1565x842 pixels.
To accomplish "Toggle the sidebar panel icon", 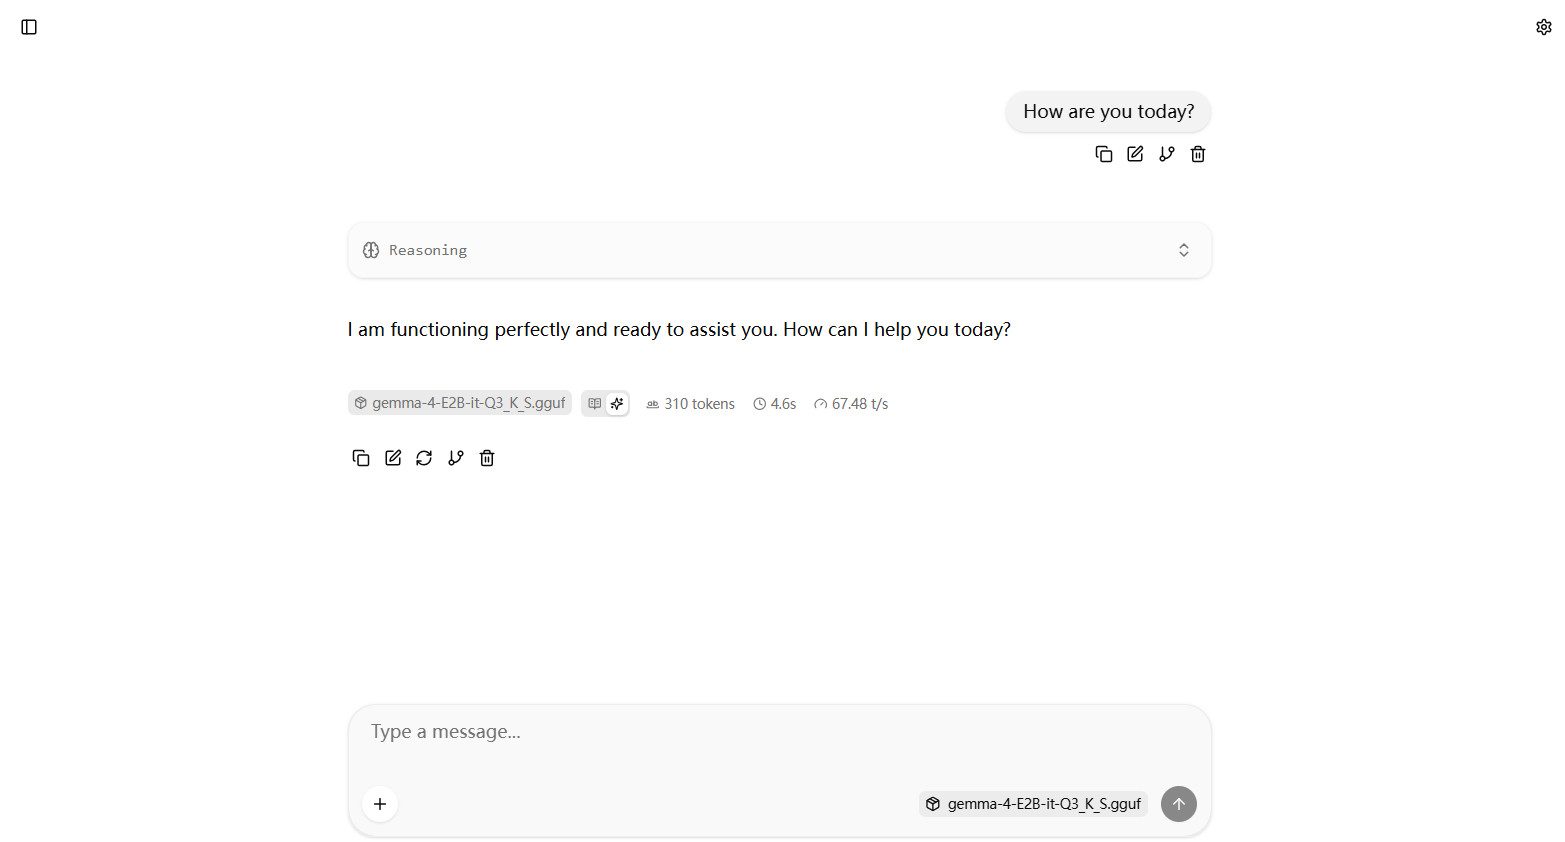I will coord(29,27).
